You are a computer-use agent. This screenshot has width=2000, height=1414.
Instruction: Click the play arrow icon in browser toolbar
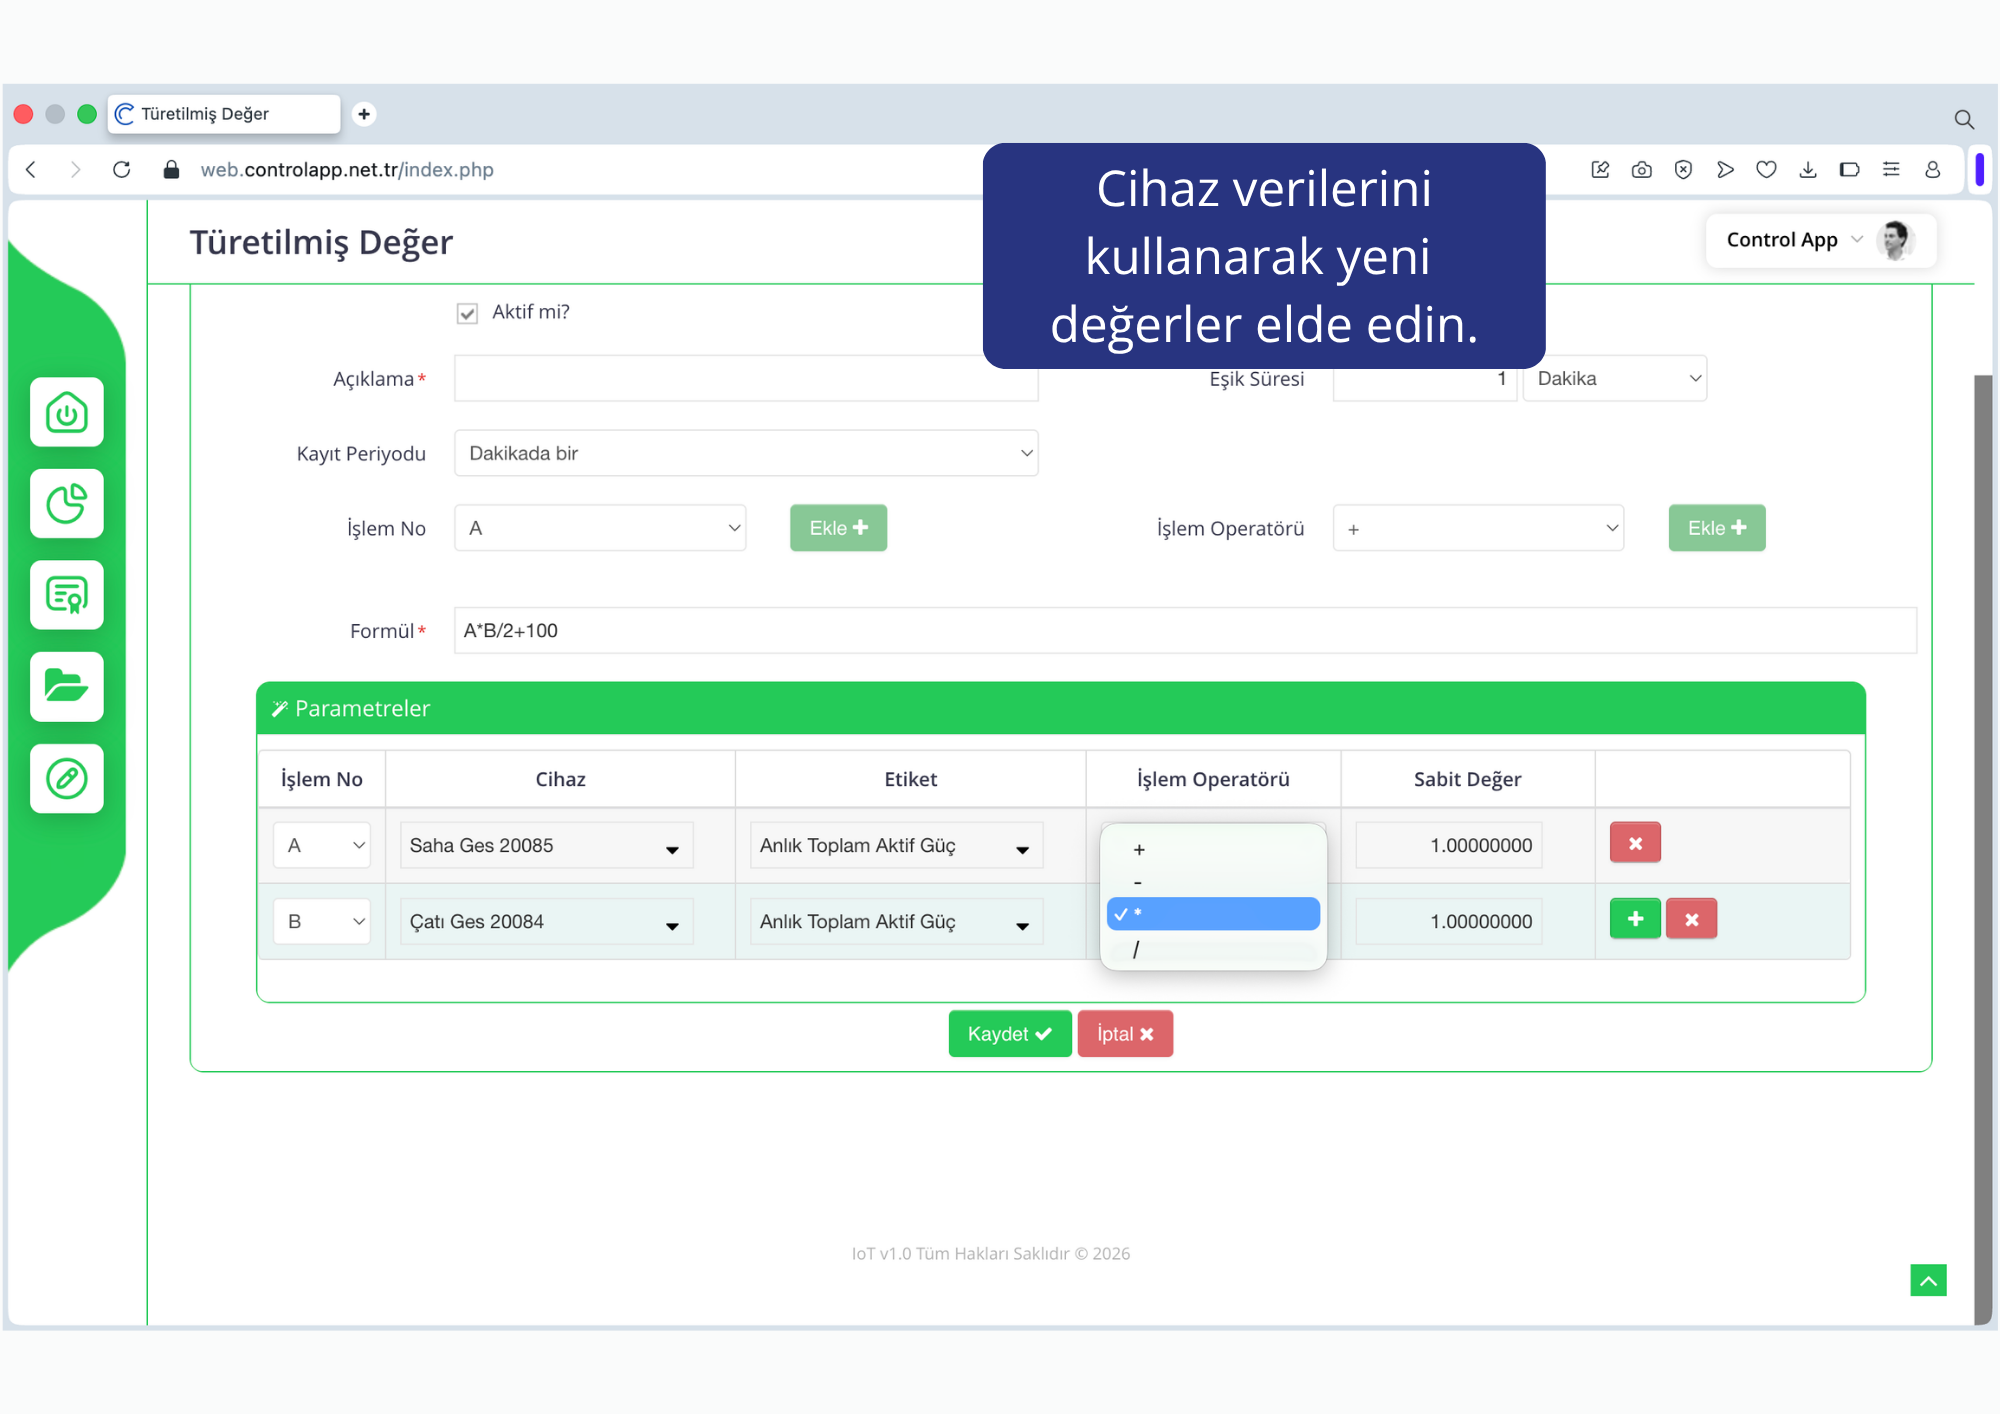click(1725, 170)
